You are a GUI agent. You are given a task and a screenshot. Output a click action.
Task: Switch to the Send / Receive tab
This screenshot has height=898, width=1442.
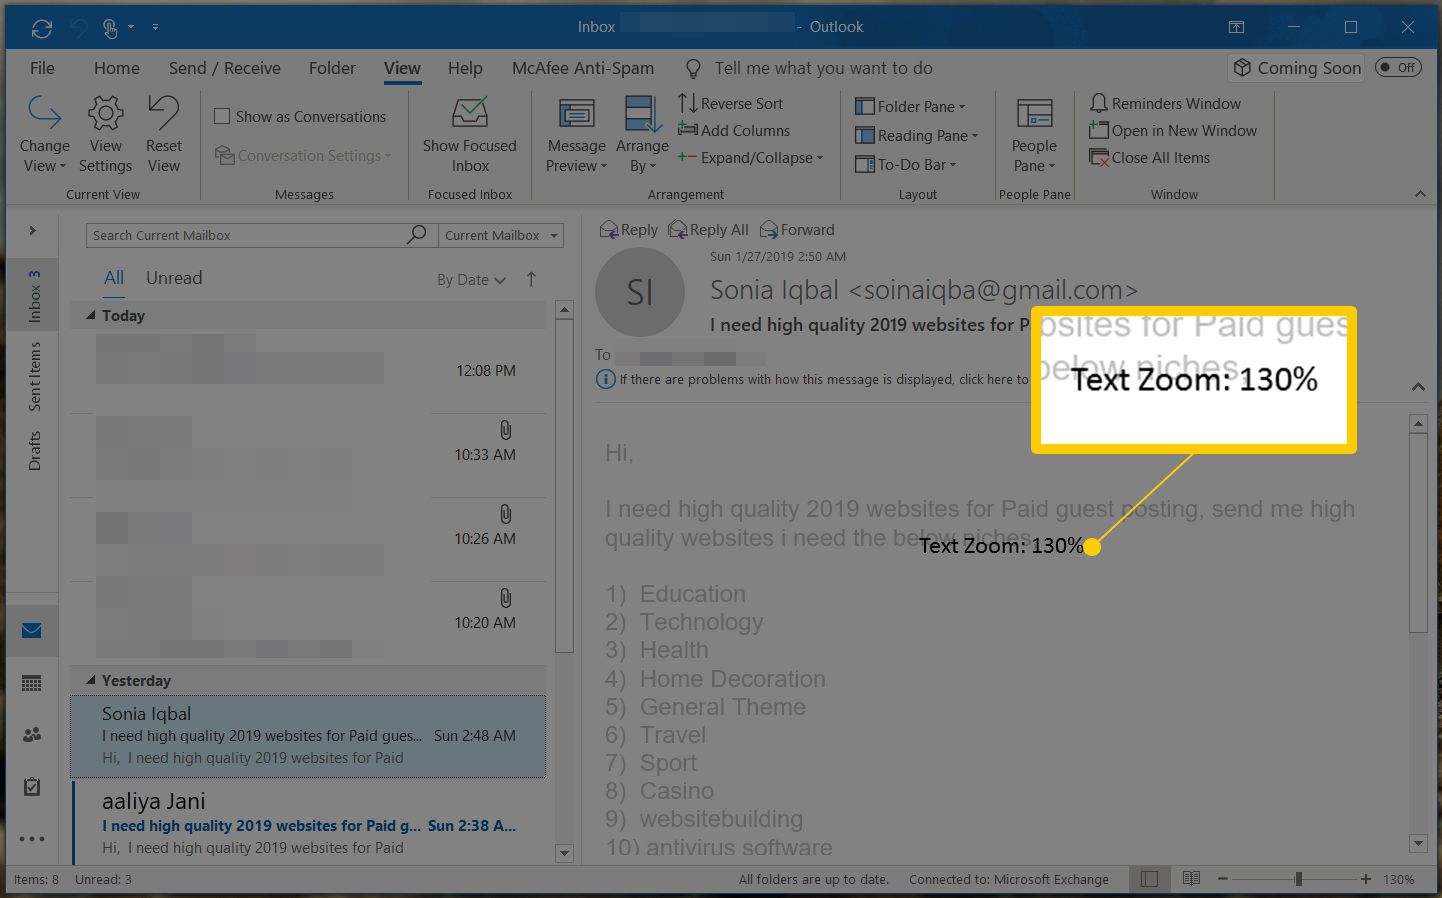[224, 68]
